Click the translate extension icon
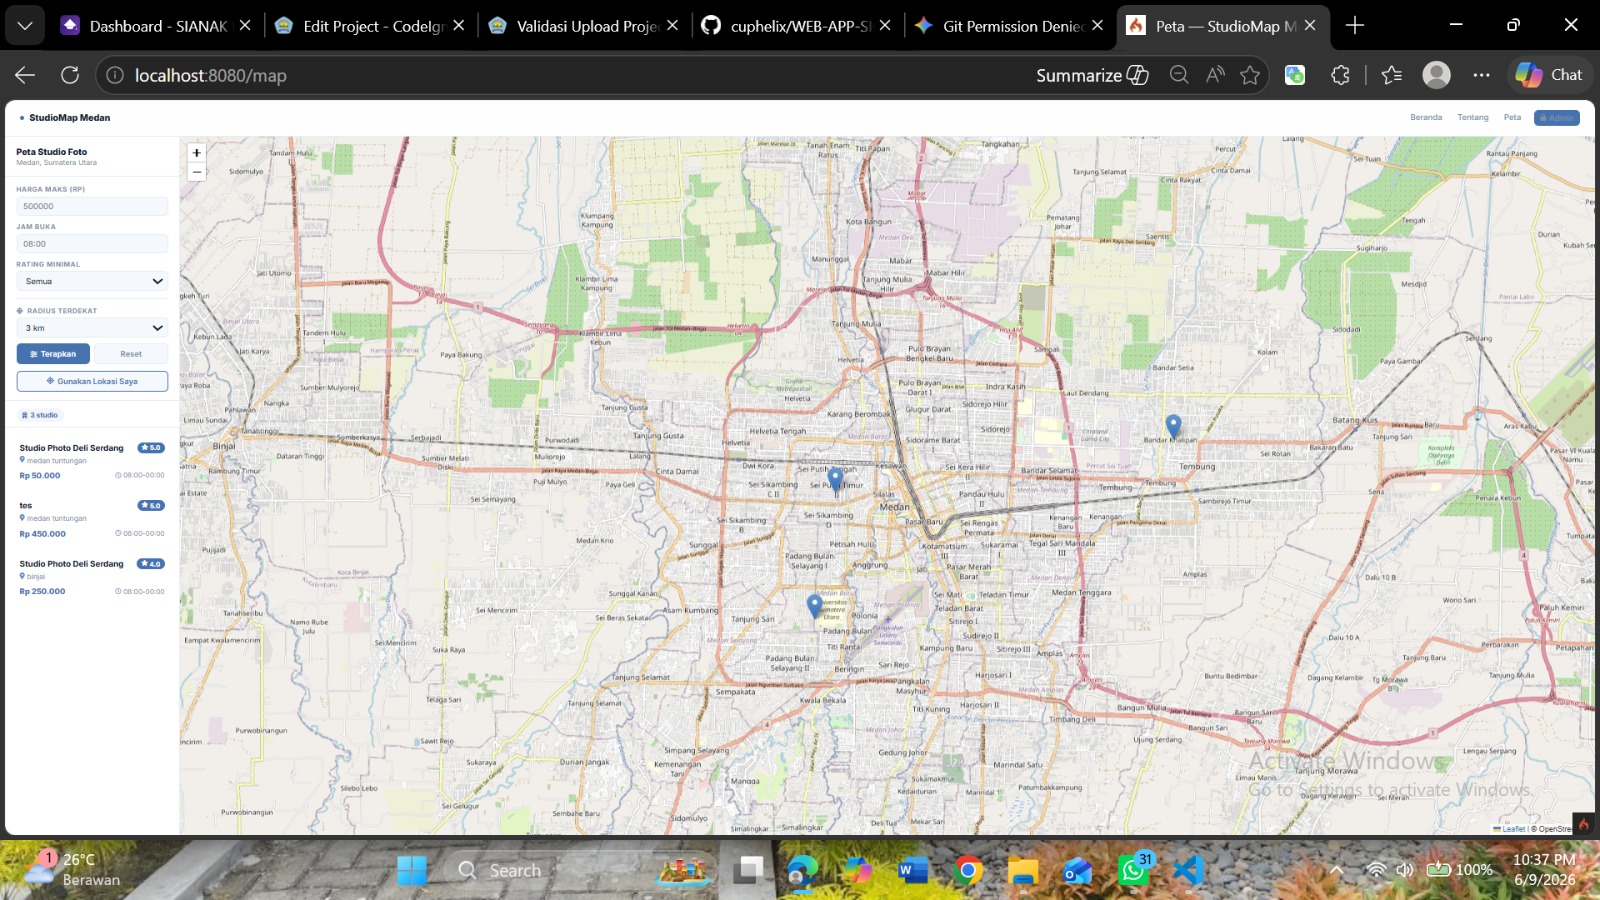Viewport: 1600px width, 900px height. click(x=1295, y=75)
